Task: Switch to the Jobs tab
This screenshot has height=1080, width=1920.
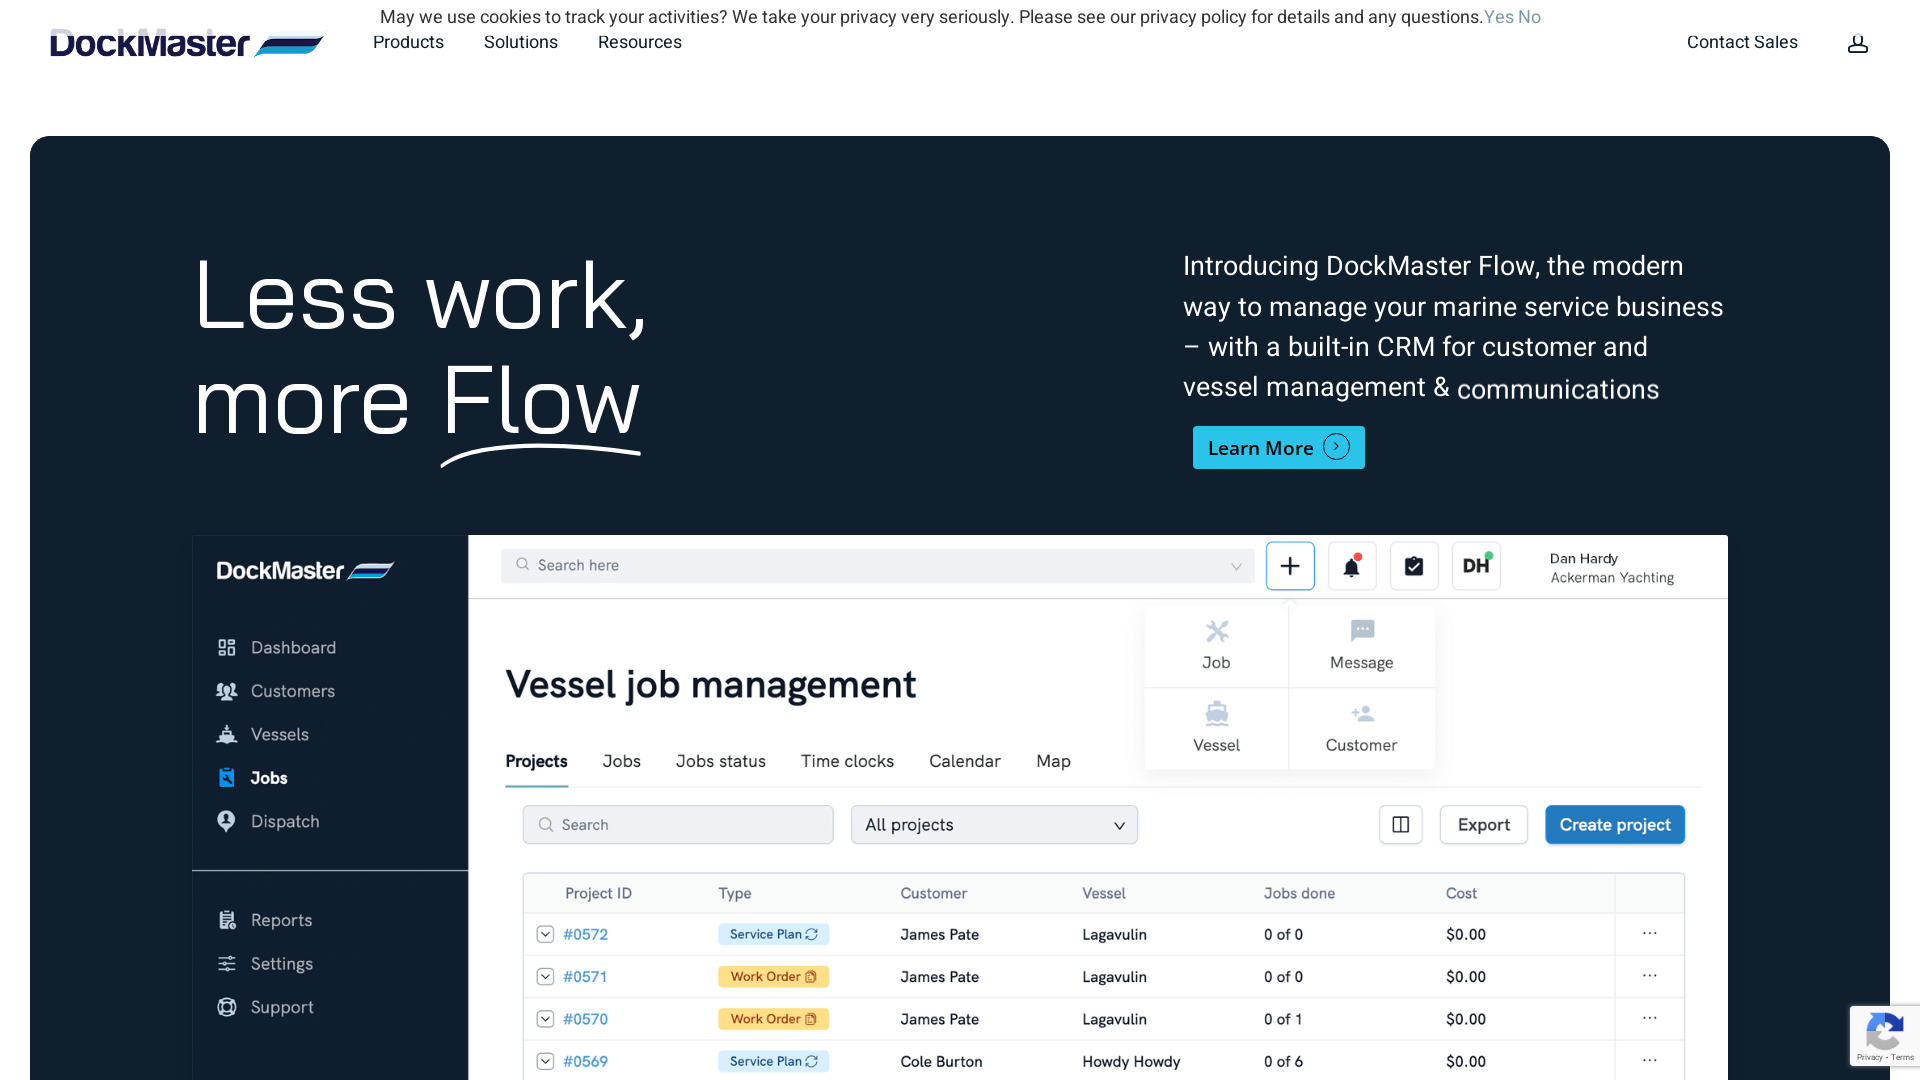Action: point(621,762)
